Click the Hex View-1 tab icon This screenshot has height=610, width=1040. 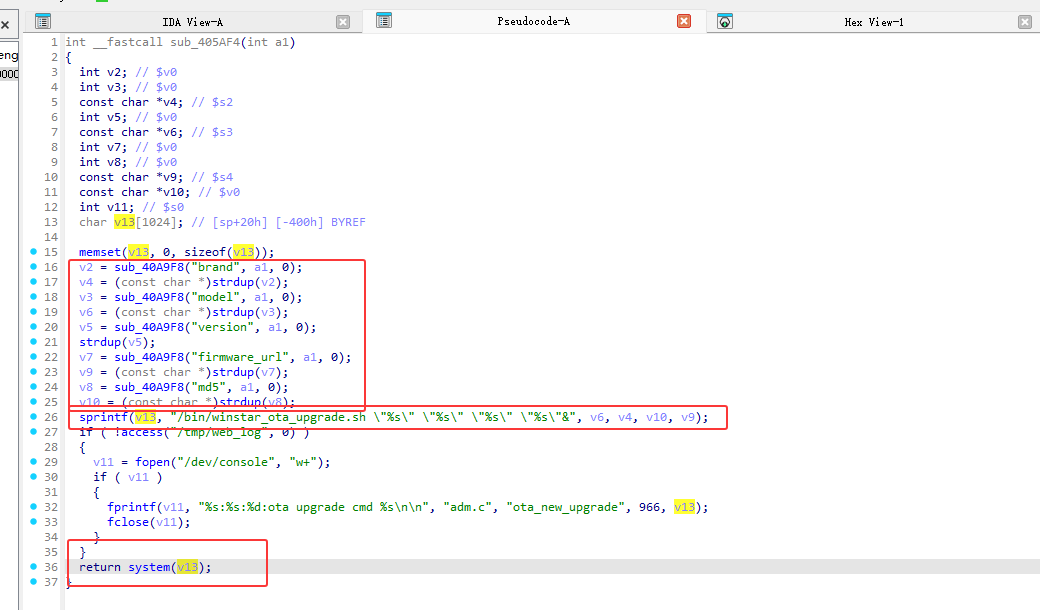pyautogui.click(x=725, y=21)
